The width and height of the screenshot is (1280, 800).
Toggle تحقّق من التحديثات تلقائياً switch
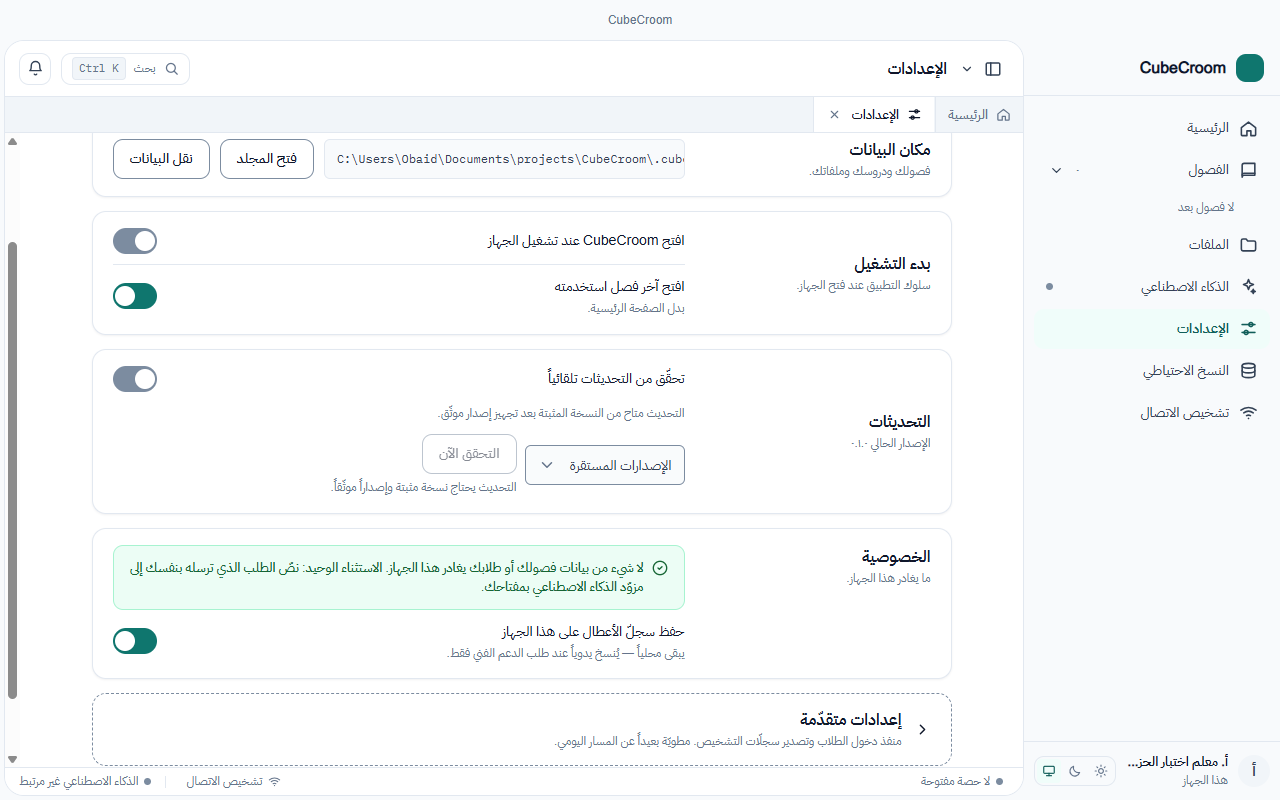coord(135,379)
